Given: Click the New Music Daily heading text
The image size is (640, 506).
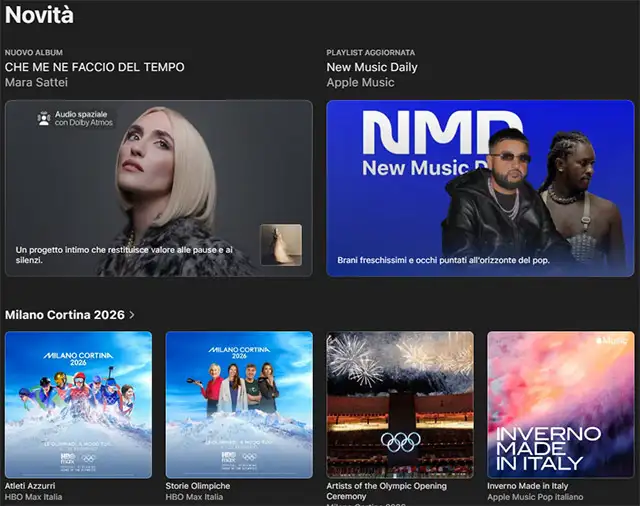Looking at the screenshot, I should pyautogui.click(x=372, y=67).
